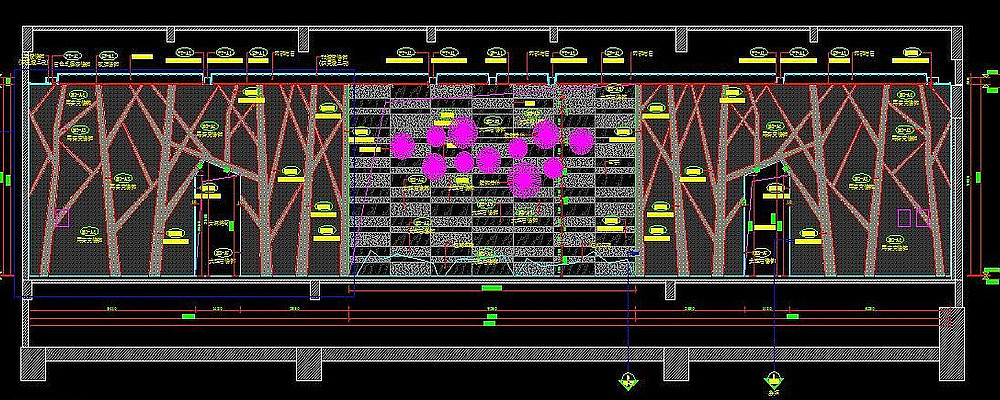The image size is (1000, 400).
Task: Click the green marker at bottom center dimension line
Action: pyautogui.click(x=490, y=319)
